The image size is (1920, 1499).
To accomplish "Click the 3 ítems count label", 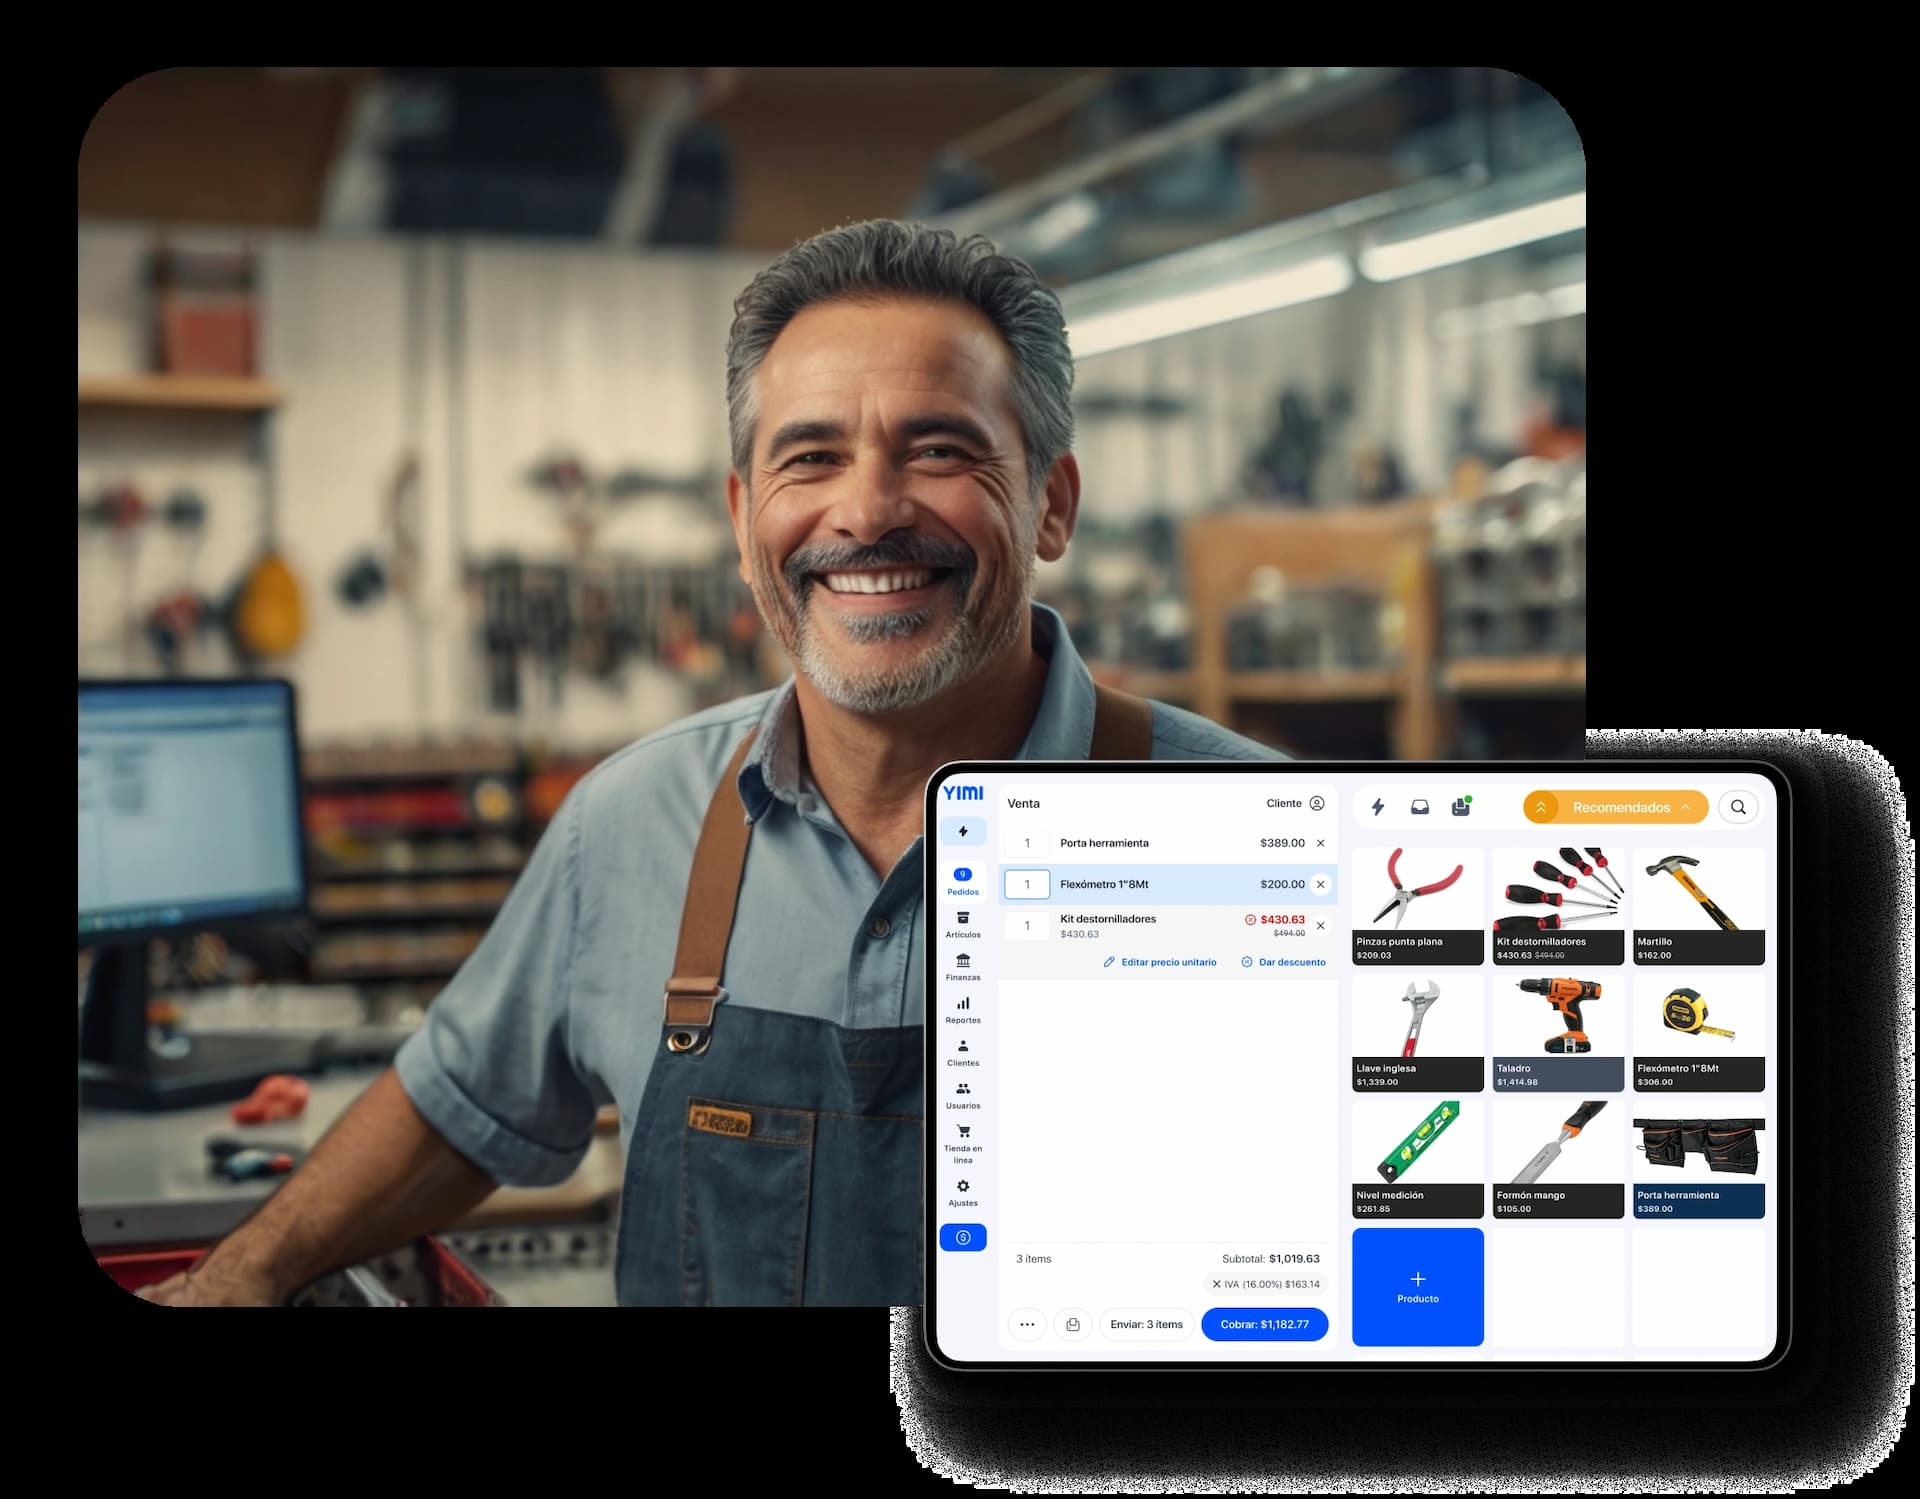I will click(x=1033, y=1259).
